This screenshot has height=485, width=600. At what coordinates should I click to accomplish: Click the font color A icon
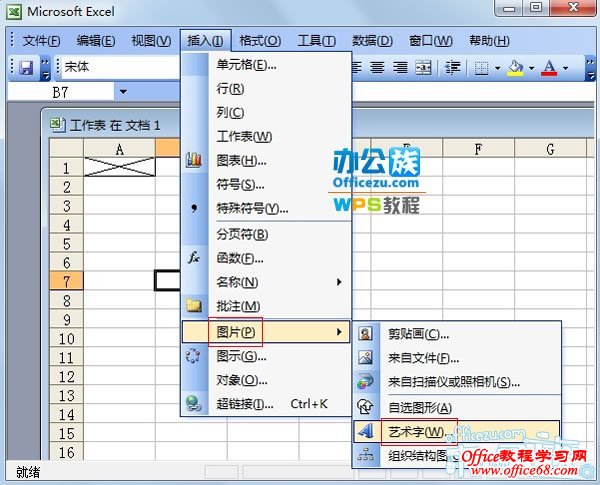(549, 68)
